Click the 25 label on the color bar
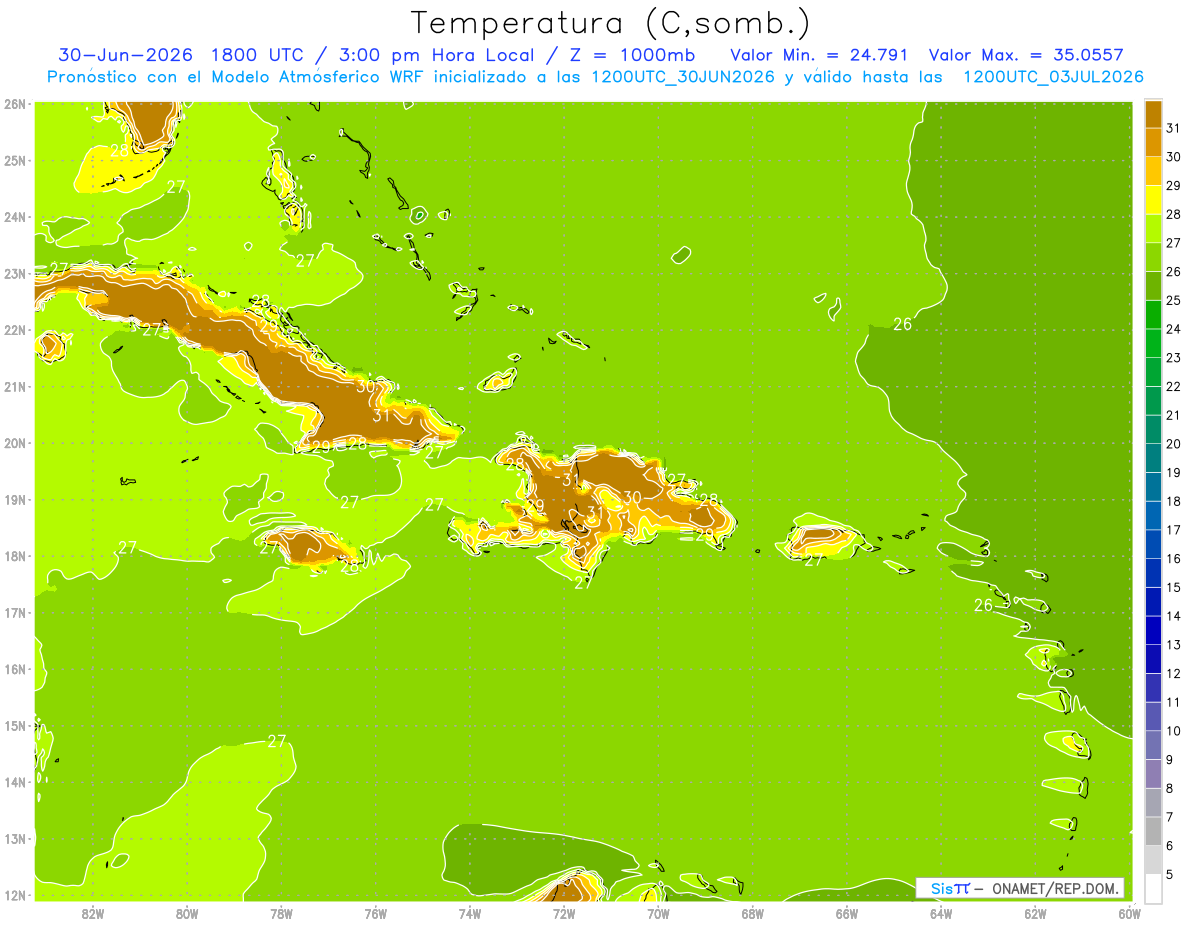This screenshot has height=927, width=1200. (x=1173, y=300)
